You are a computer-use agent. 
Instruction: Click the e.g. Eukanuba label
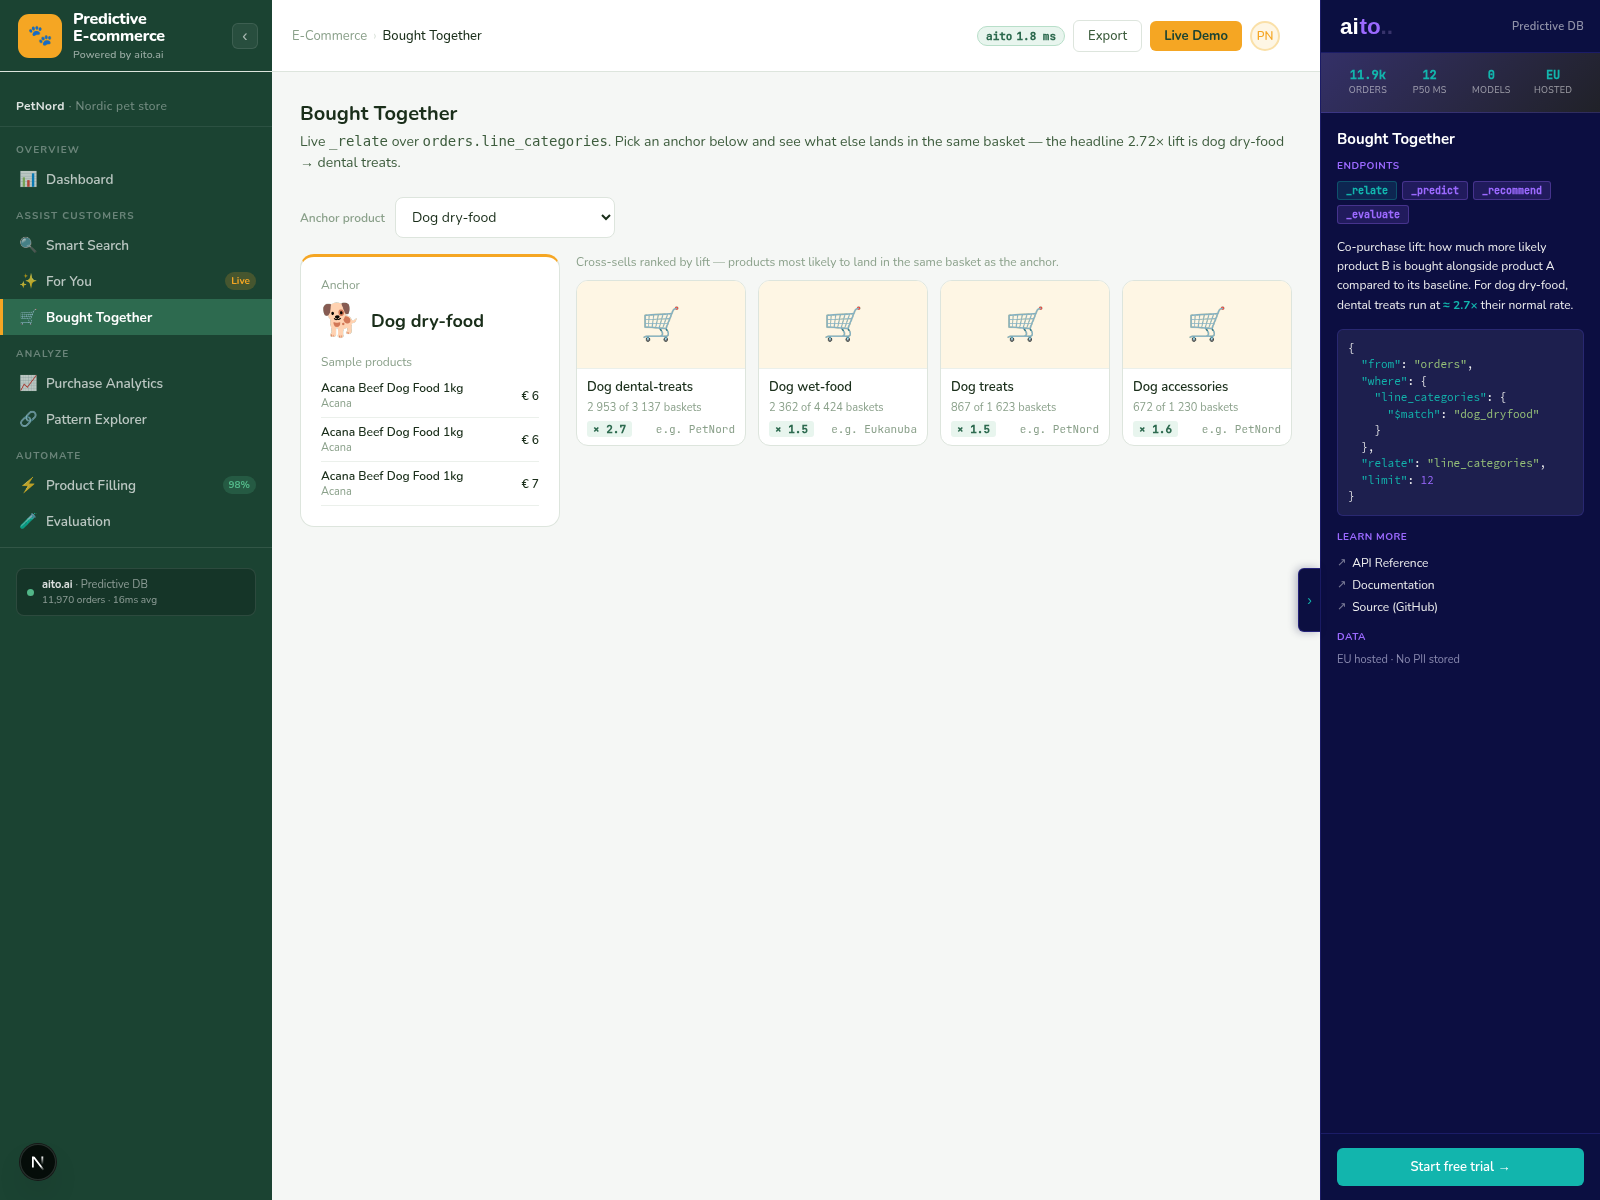pyautogui.click(x=874, y=429)
